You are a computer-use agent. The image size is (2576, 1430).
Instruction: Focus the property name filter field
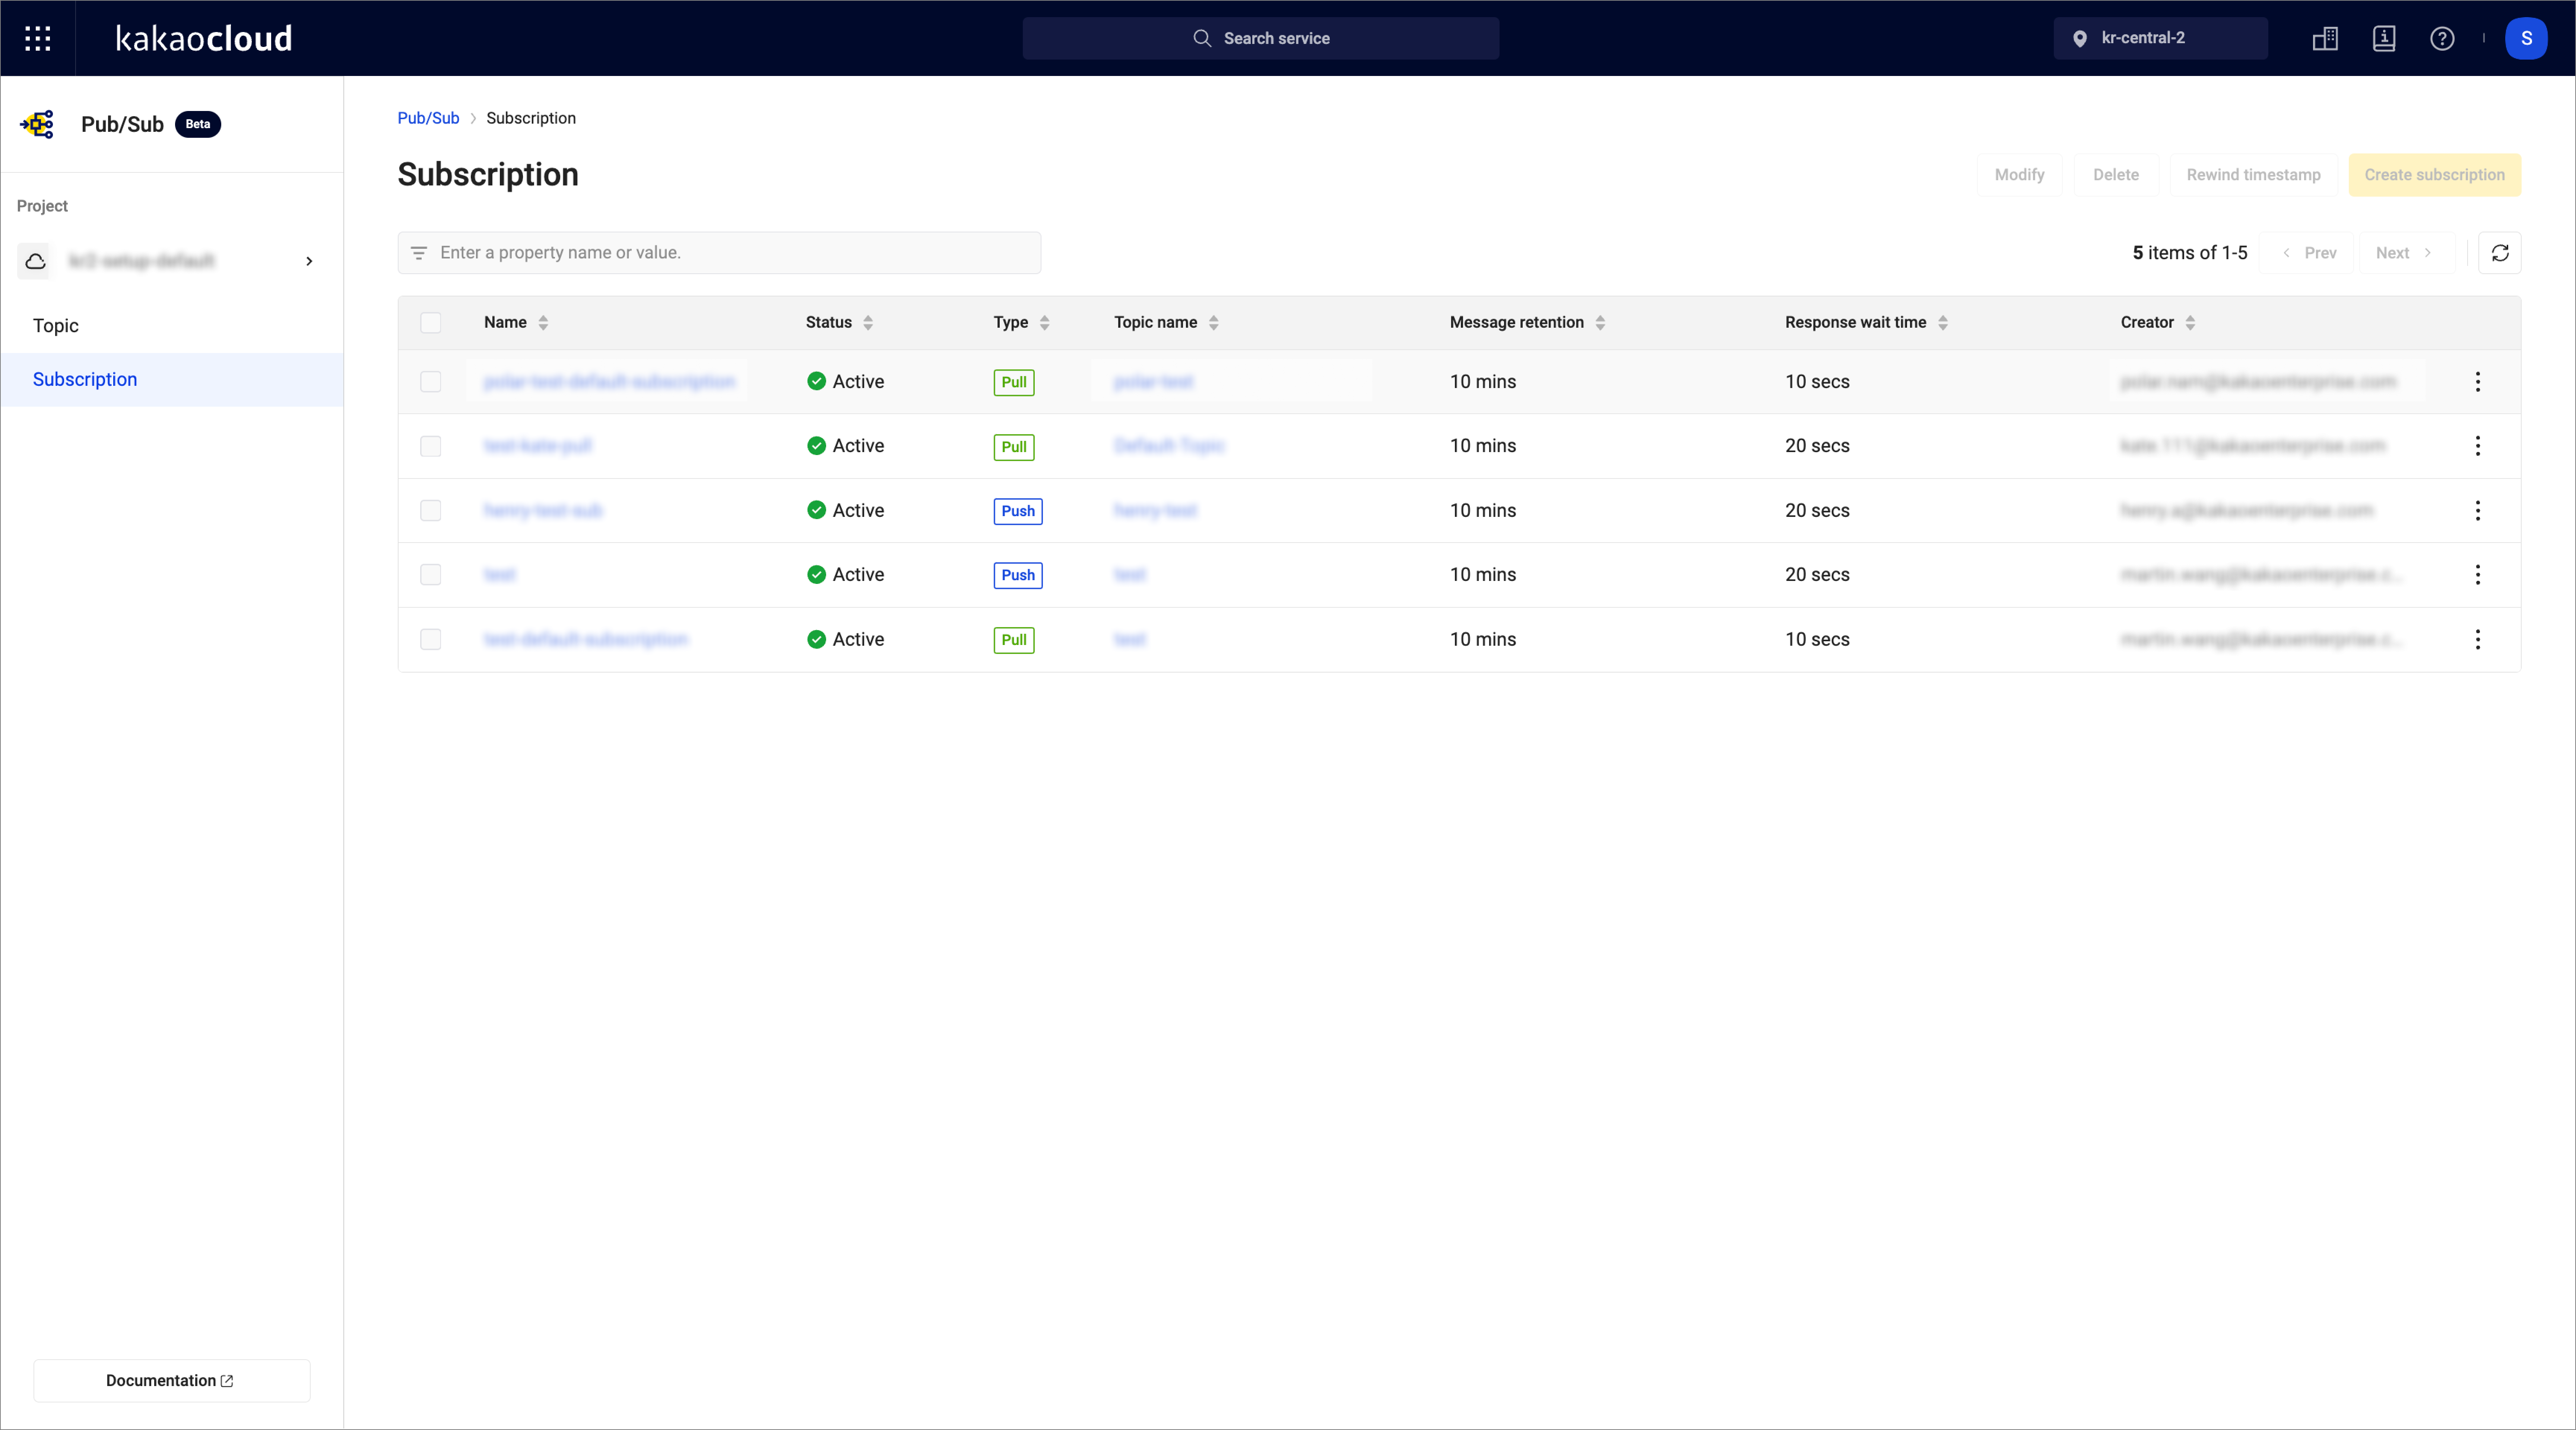(719, 253)
